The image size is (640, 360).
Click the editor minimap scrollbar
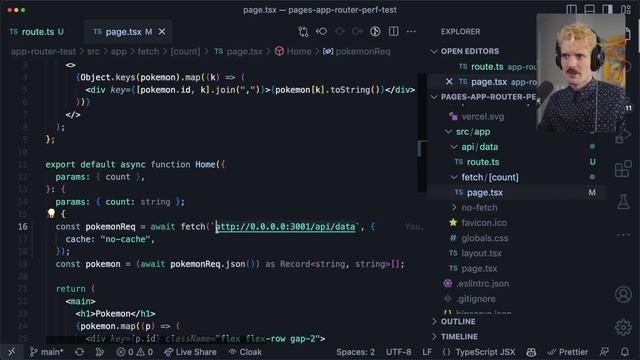[422, 133]
